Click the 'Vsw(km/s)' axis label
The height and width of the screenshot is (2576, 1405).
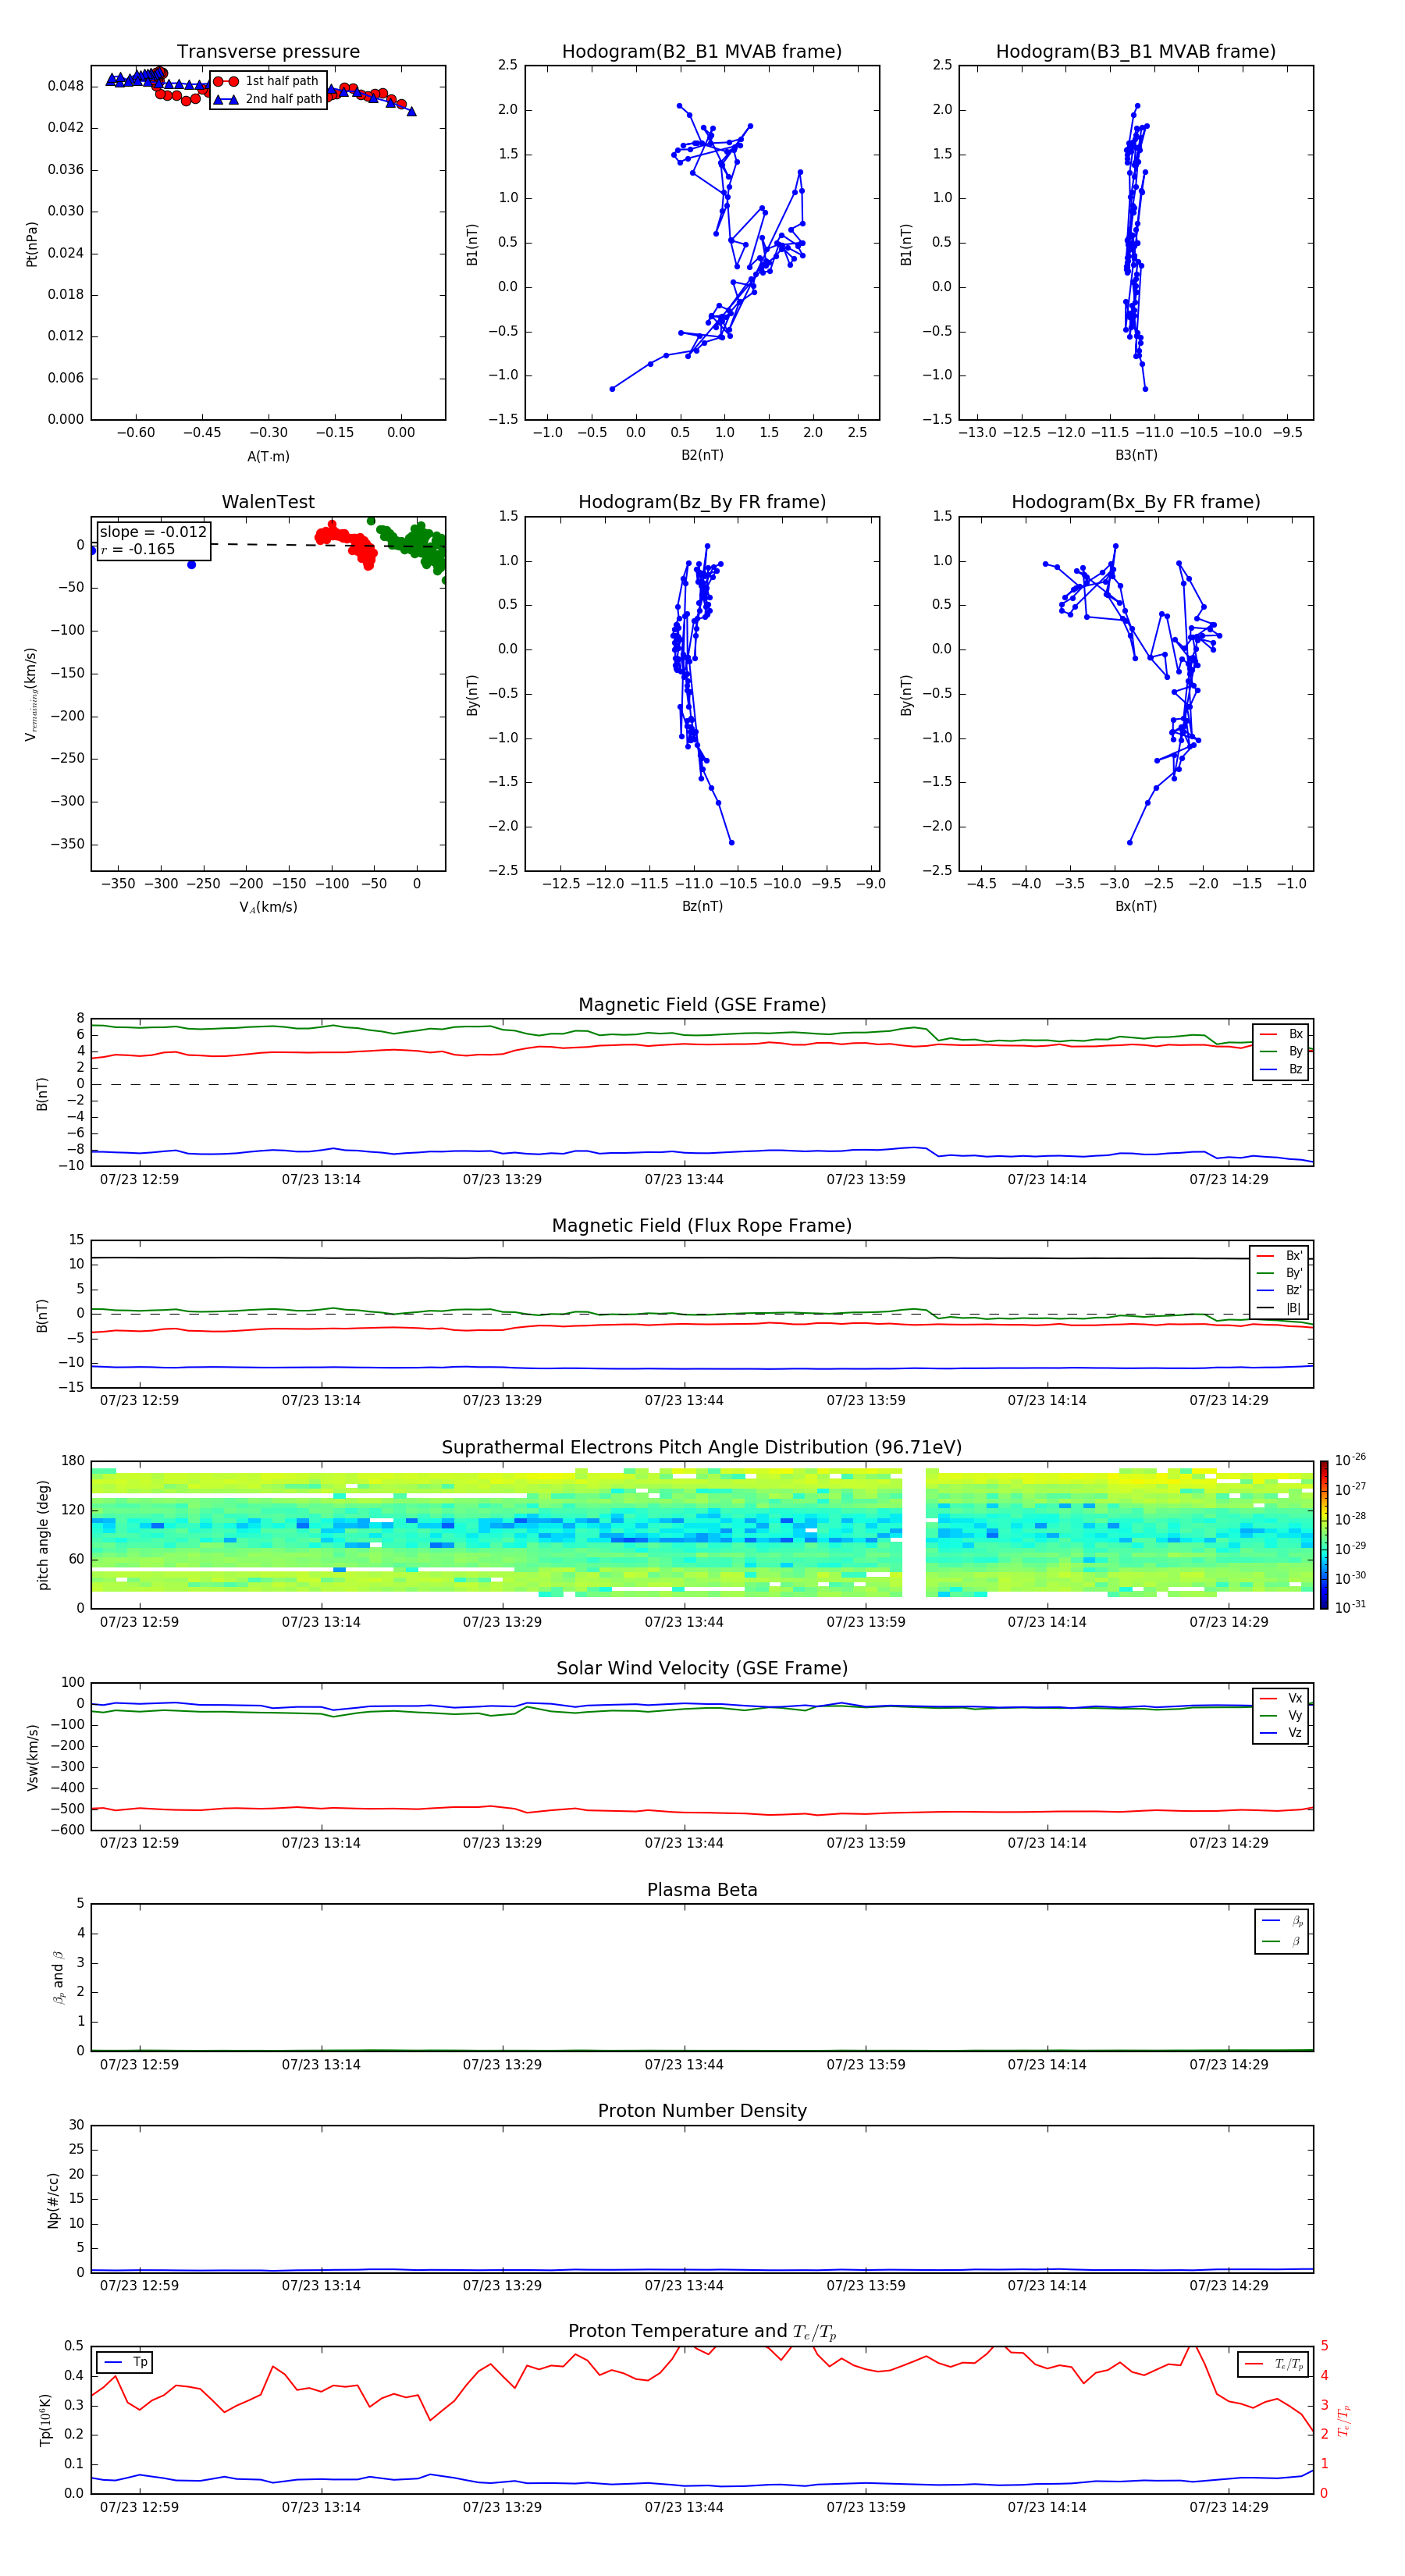click(x=32, y=1757)
